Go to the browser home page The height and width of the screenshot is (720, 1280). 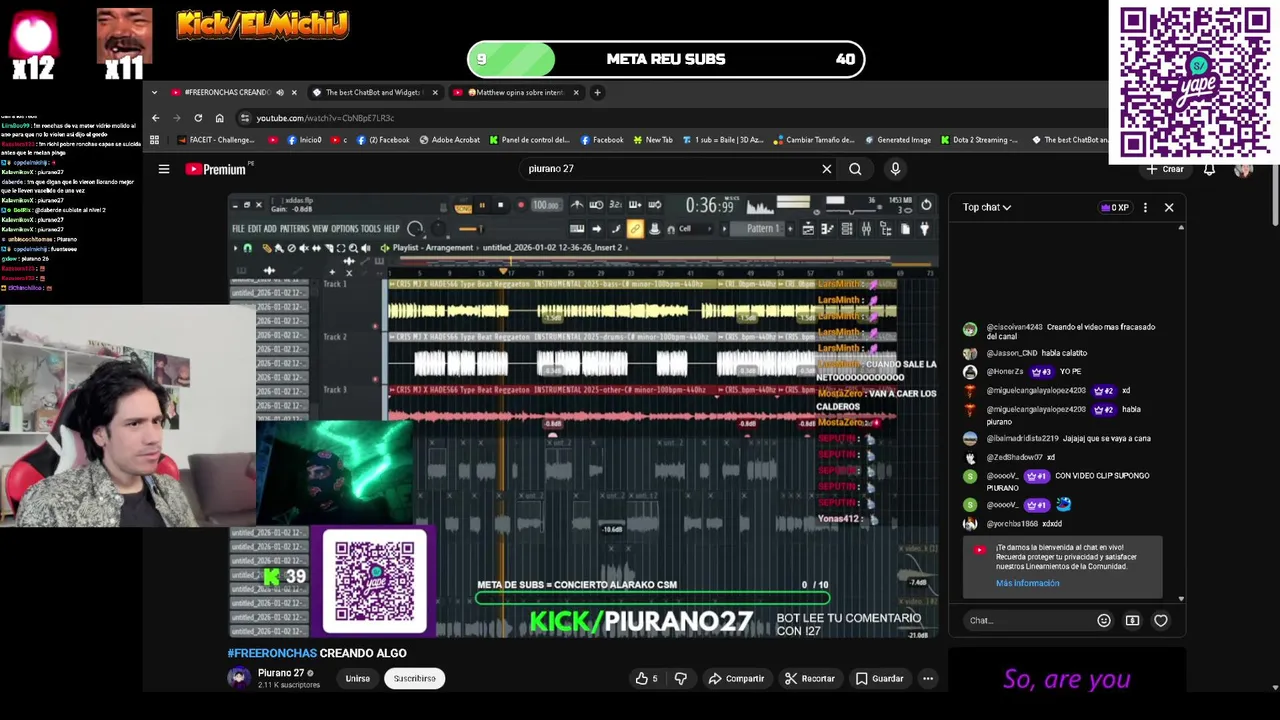click(219, 118)
